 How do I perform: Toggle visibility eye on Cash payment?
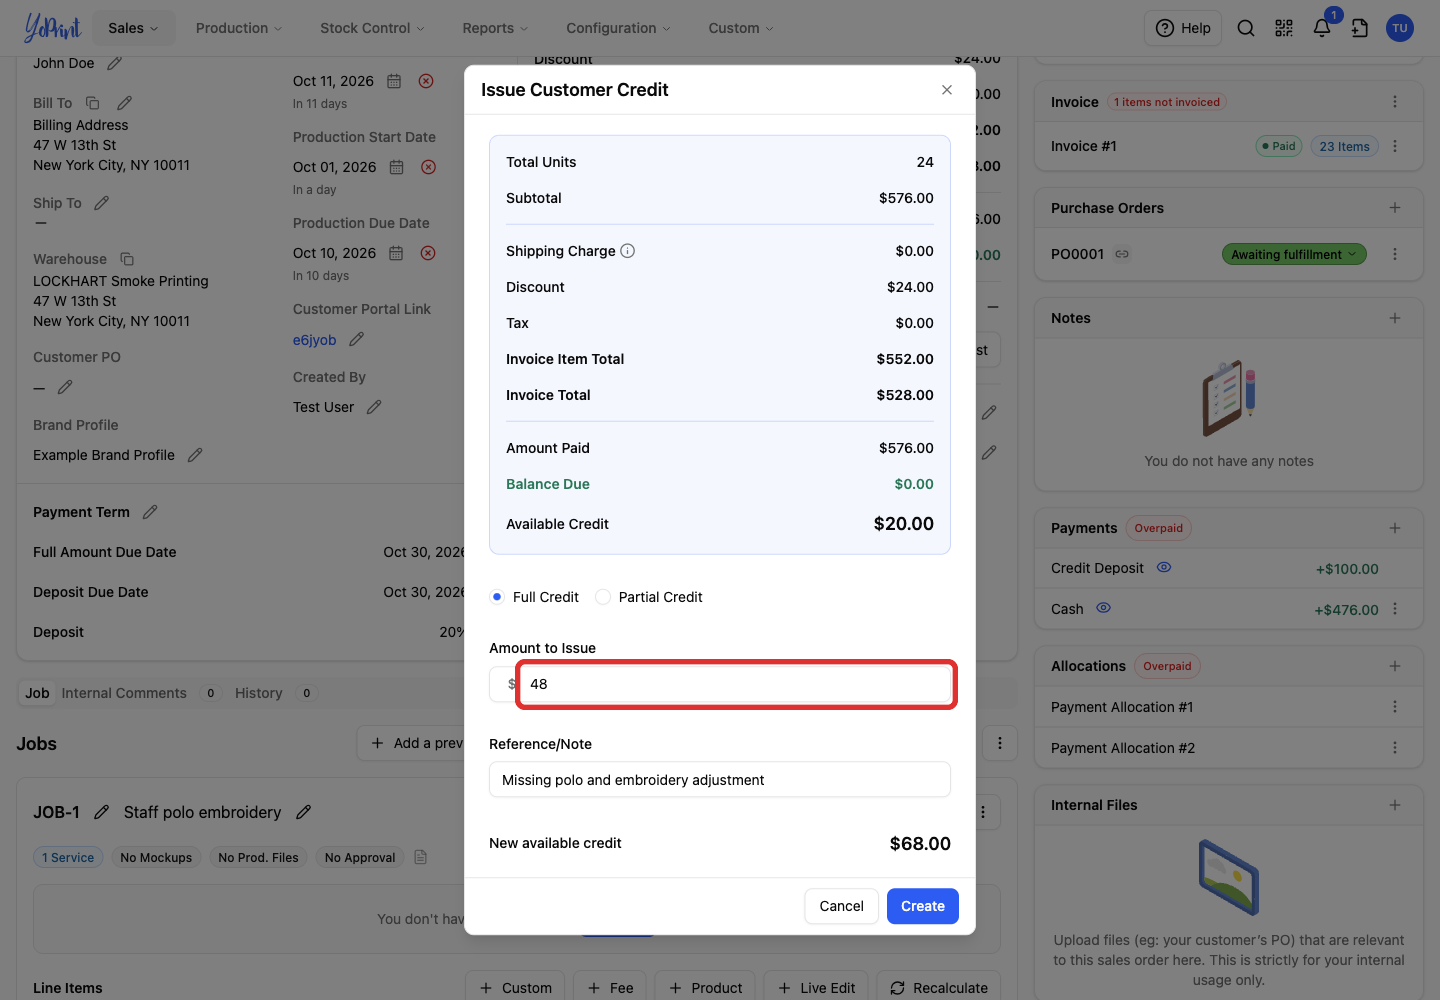coord(1104,608)
